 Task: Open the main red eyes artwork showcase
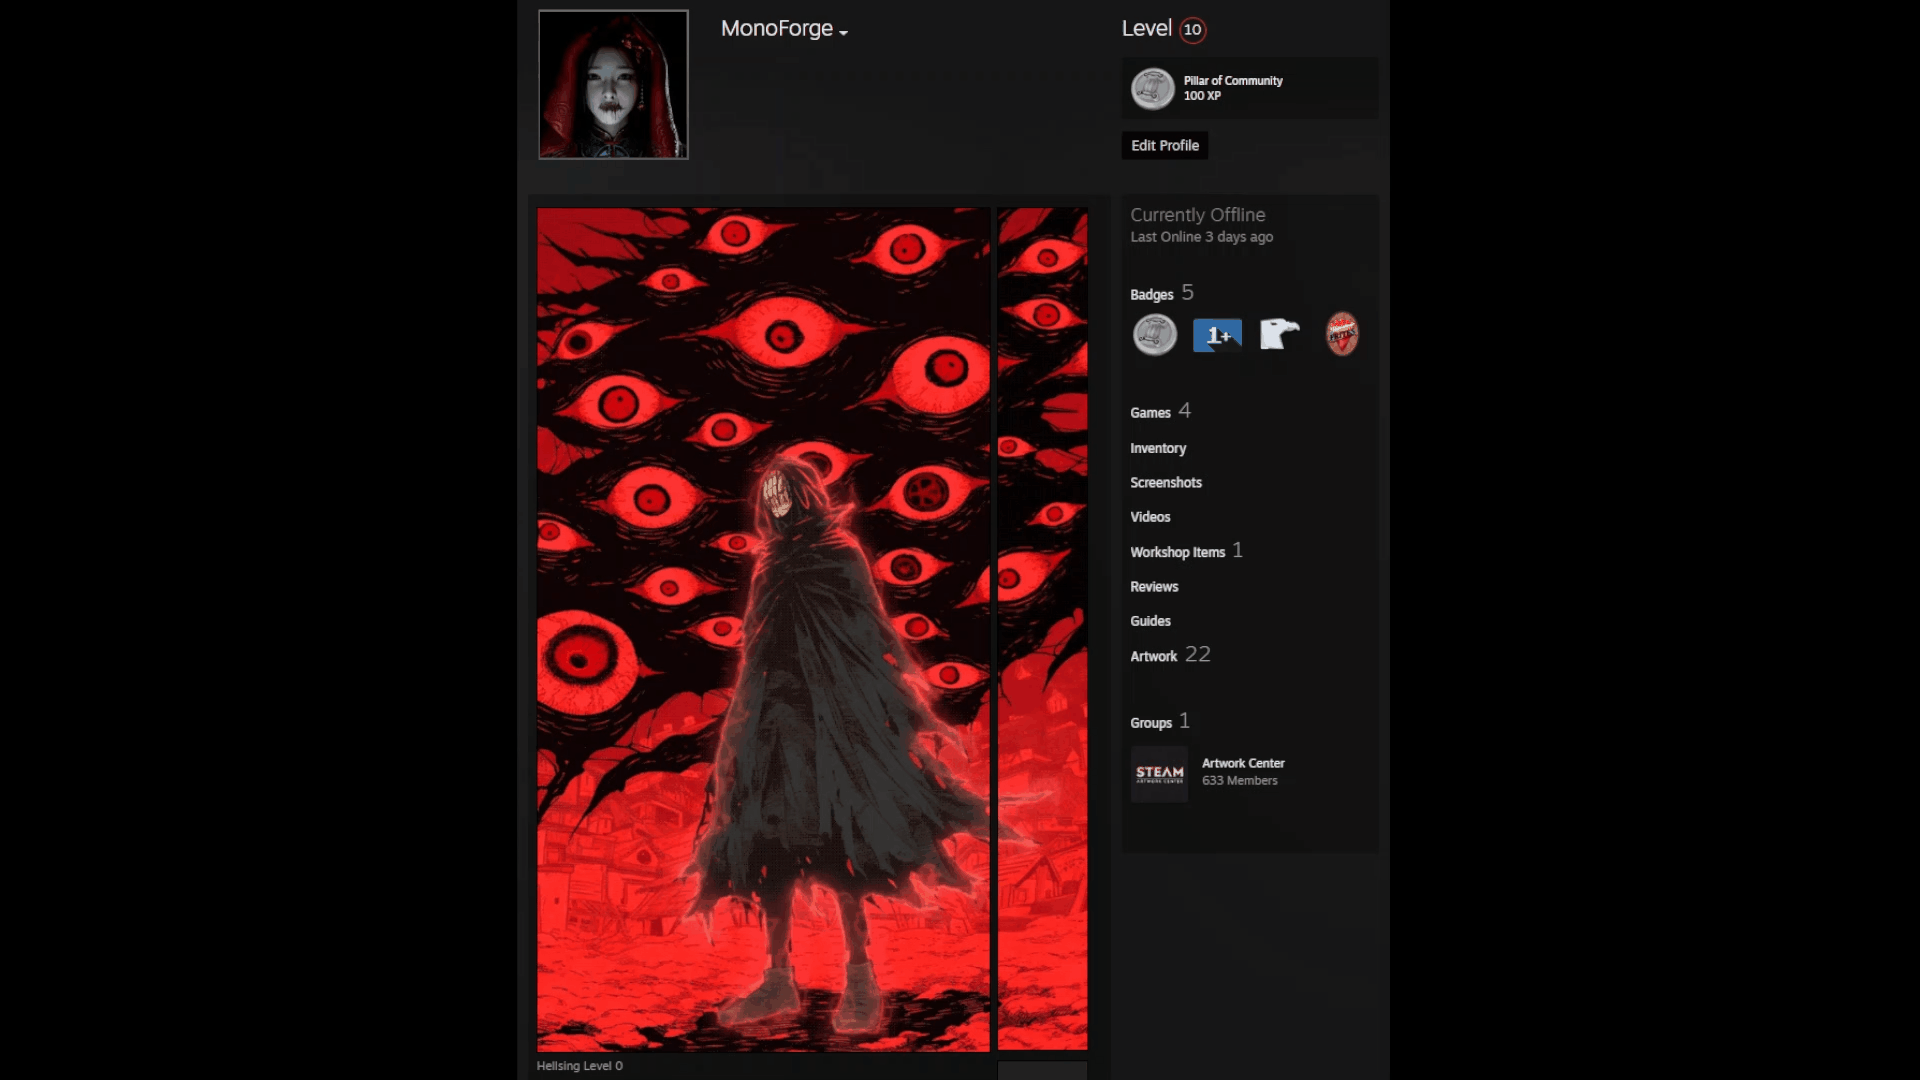[x=763, y=629]
